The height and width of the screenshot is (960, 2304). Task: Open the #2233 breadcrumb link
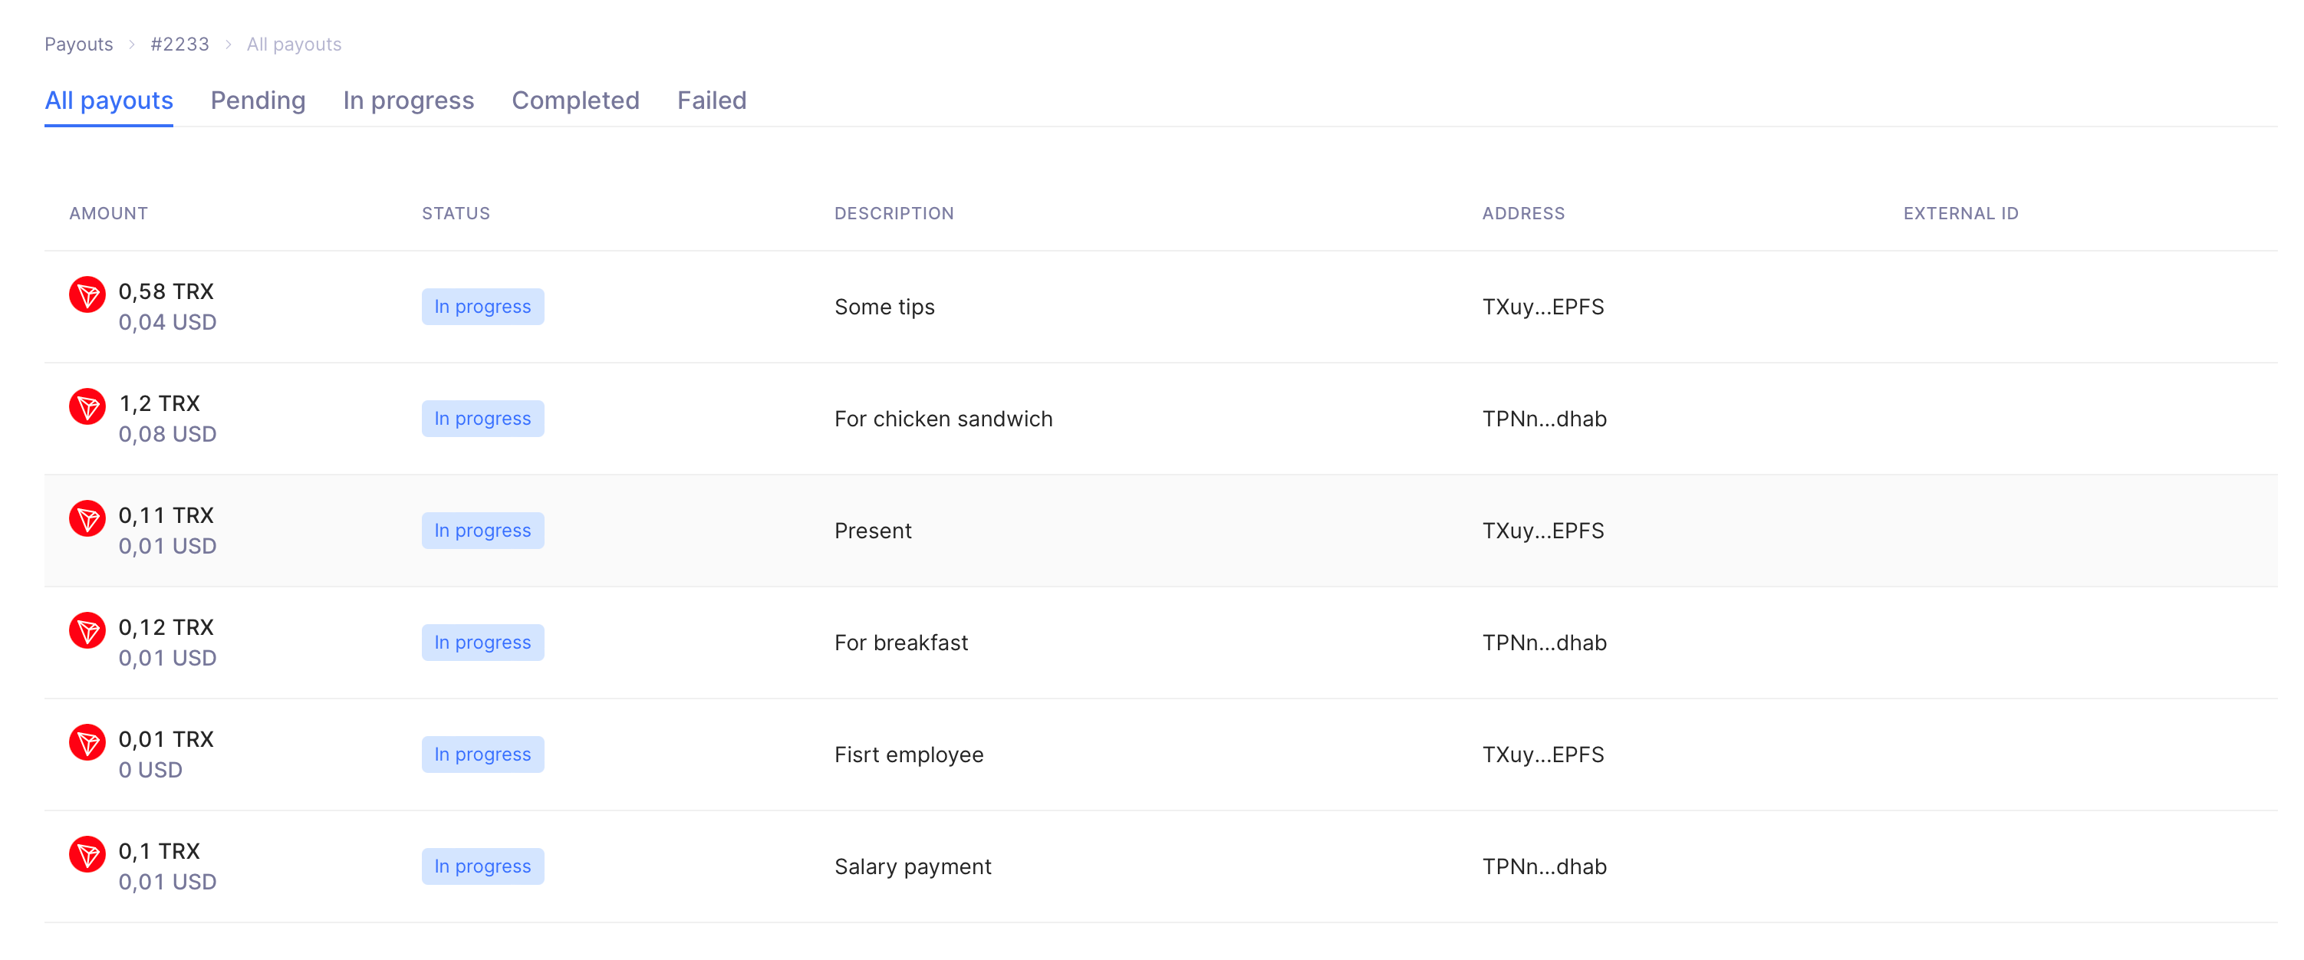pyautogui.click(x=180, y=44)
